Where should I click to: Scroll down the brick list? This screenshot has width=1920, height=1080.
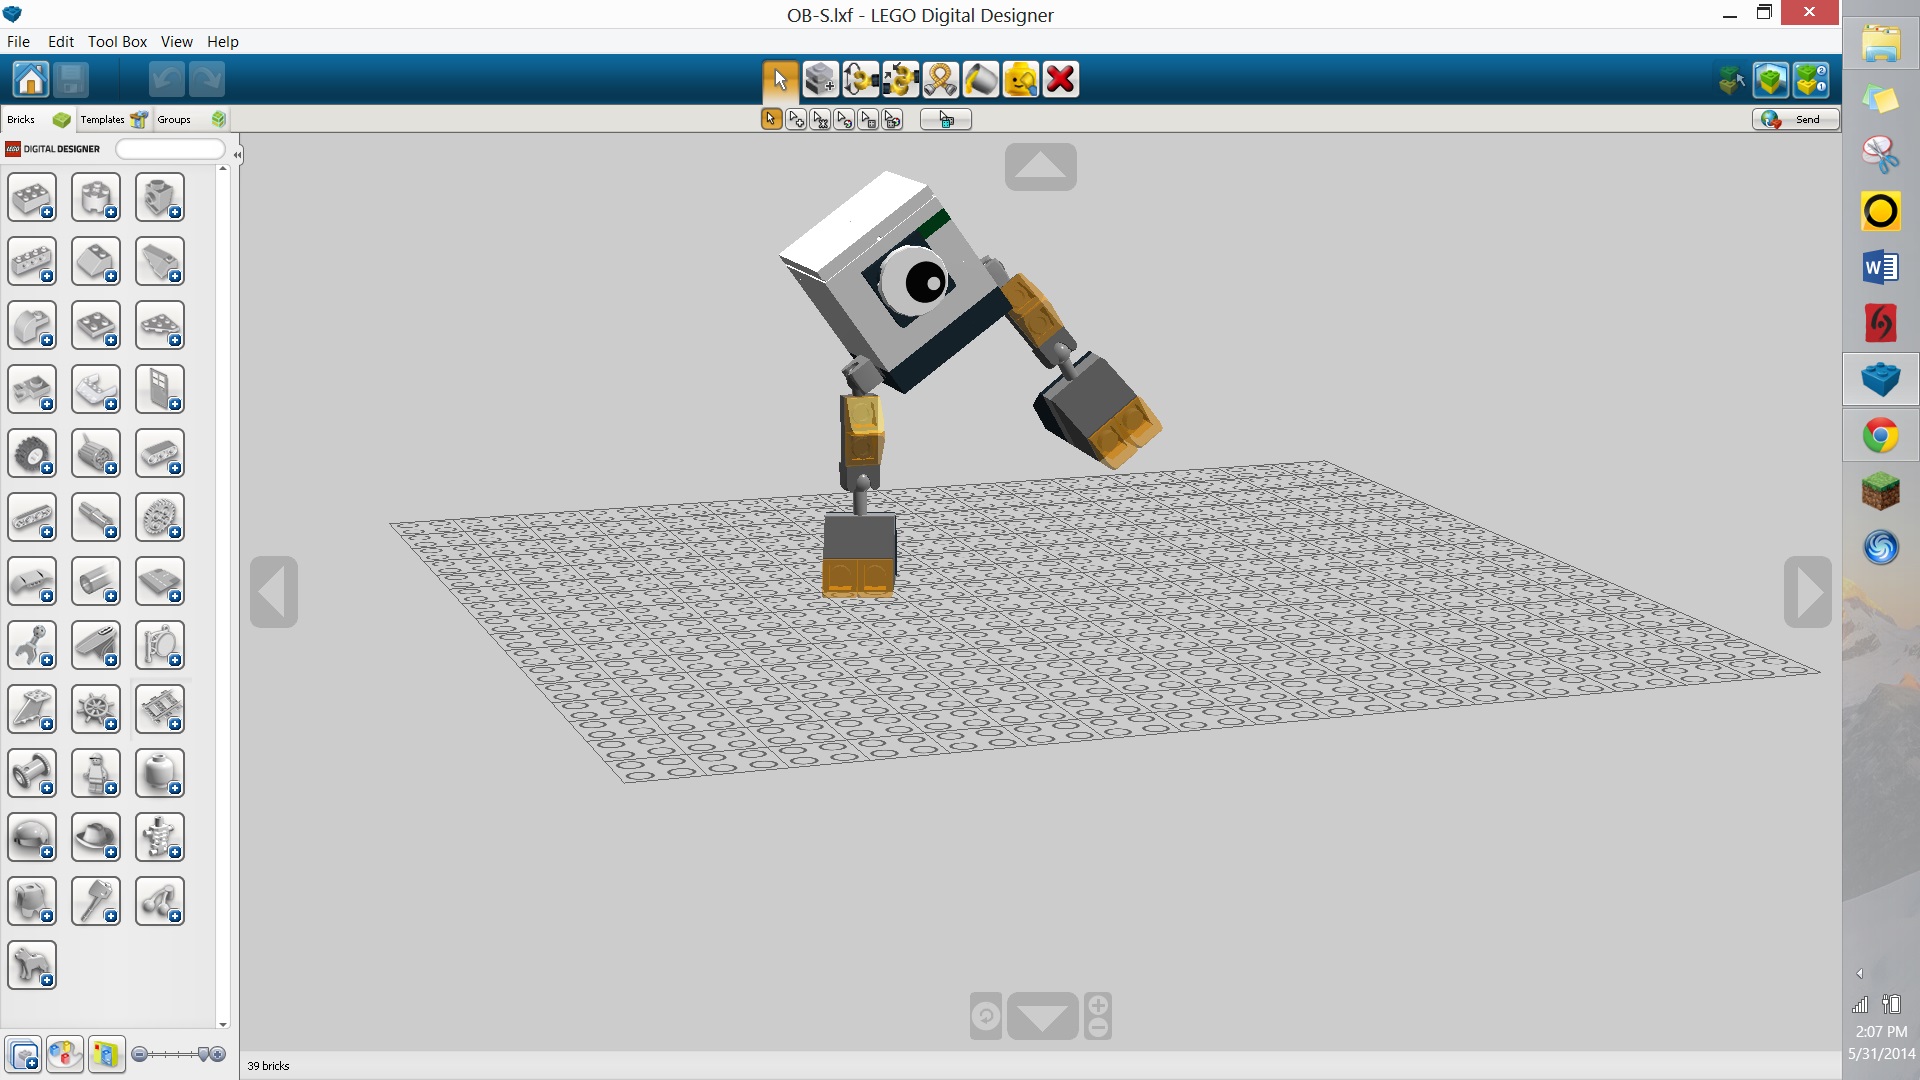click(222, 1022)
